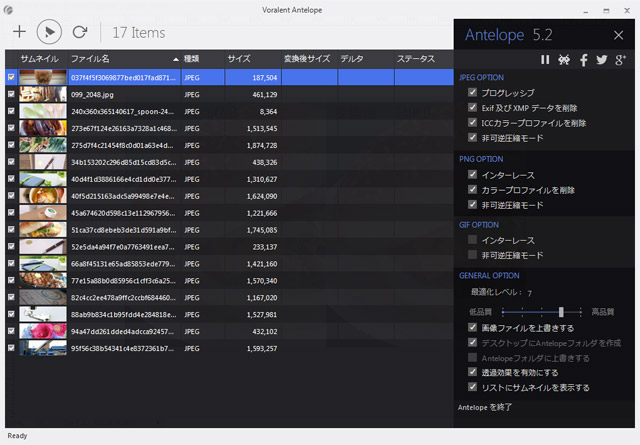Add files with the plus icon
Viewport: 640px width, 445px height.
click(19, 32)
